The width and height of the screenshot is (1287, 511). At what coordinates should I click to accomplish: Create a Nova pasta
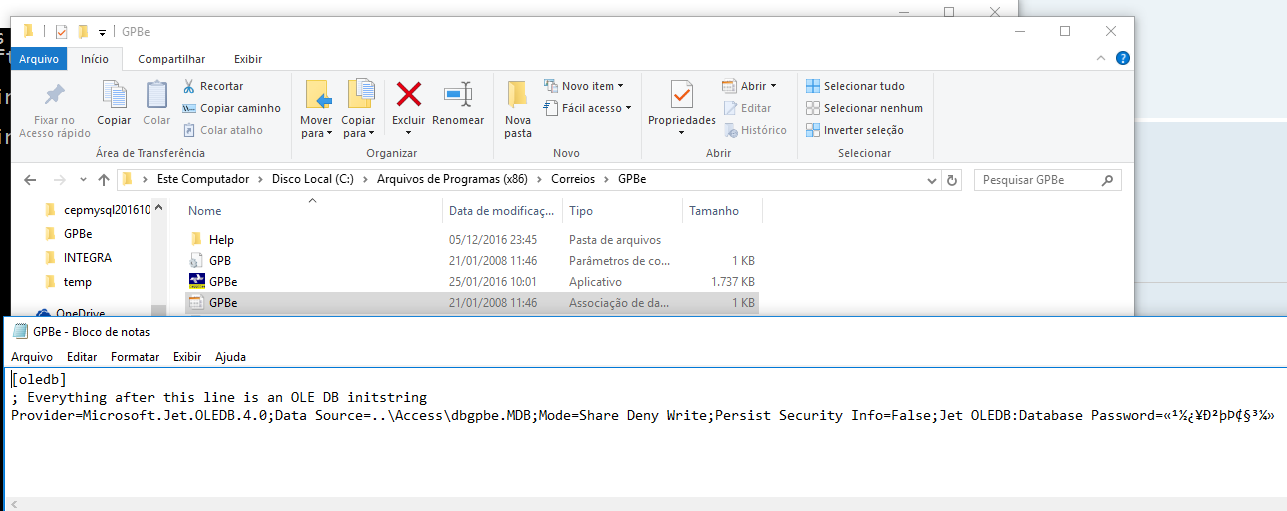518,108
